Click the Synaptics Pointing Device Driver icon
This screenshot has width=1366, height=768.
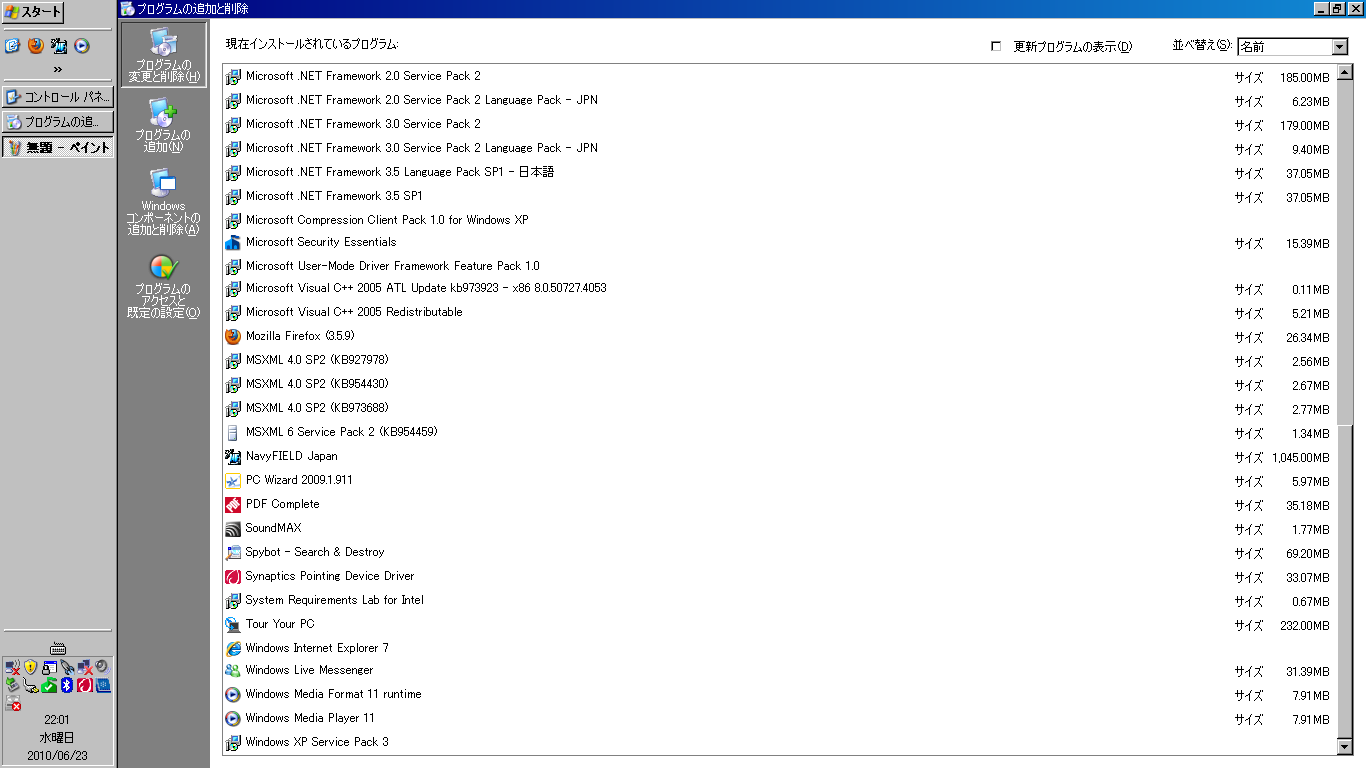tap(233, 577)
